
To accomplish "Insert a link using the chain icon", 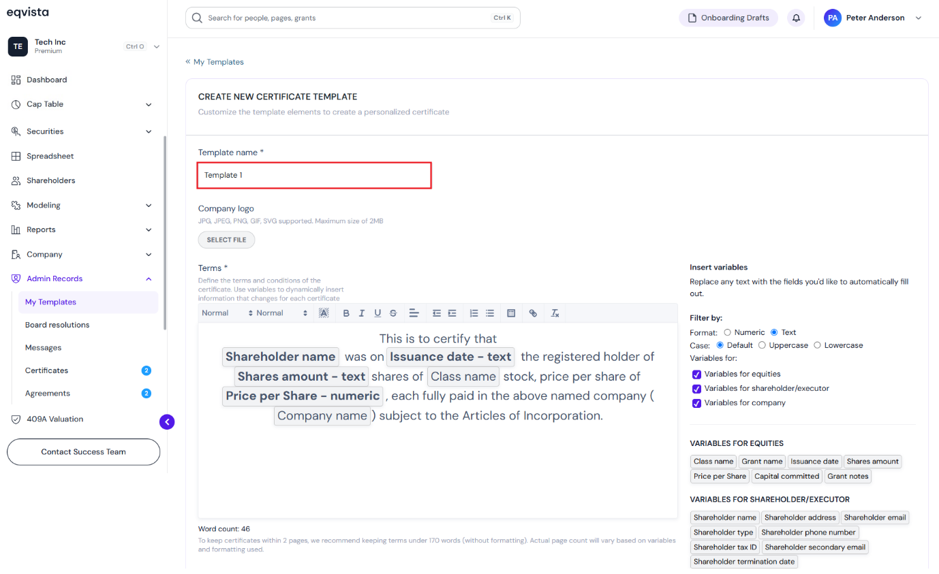I will click(x=533, y=313).
